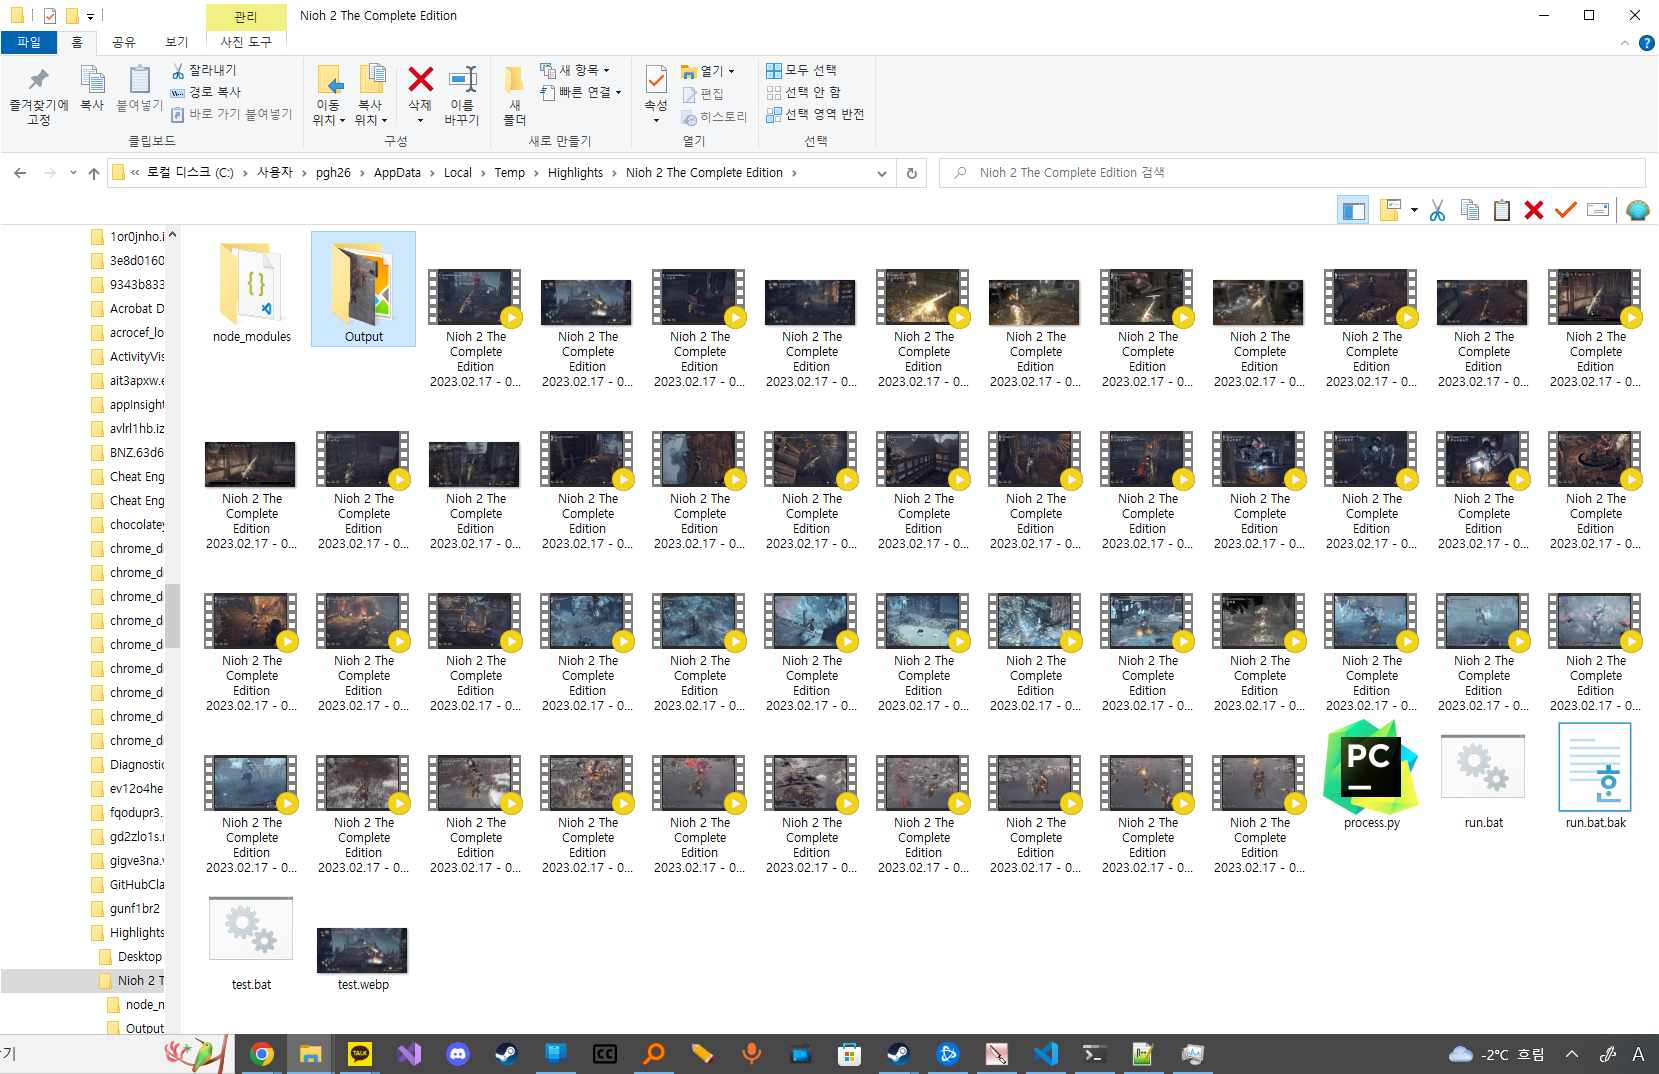Open the 복사 위치 copy-to dropdown

click(371, 96)
